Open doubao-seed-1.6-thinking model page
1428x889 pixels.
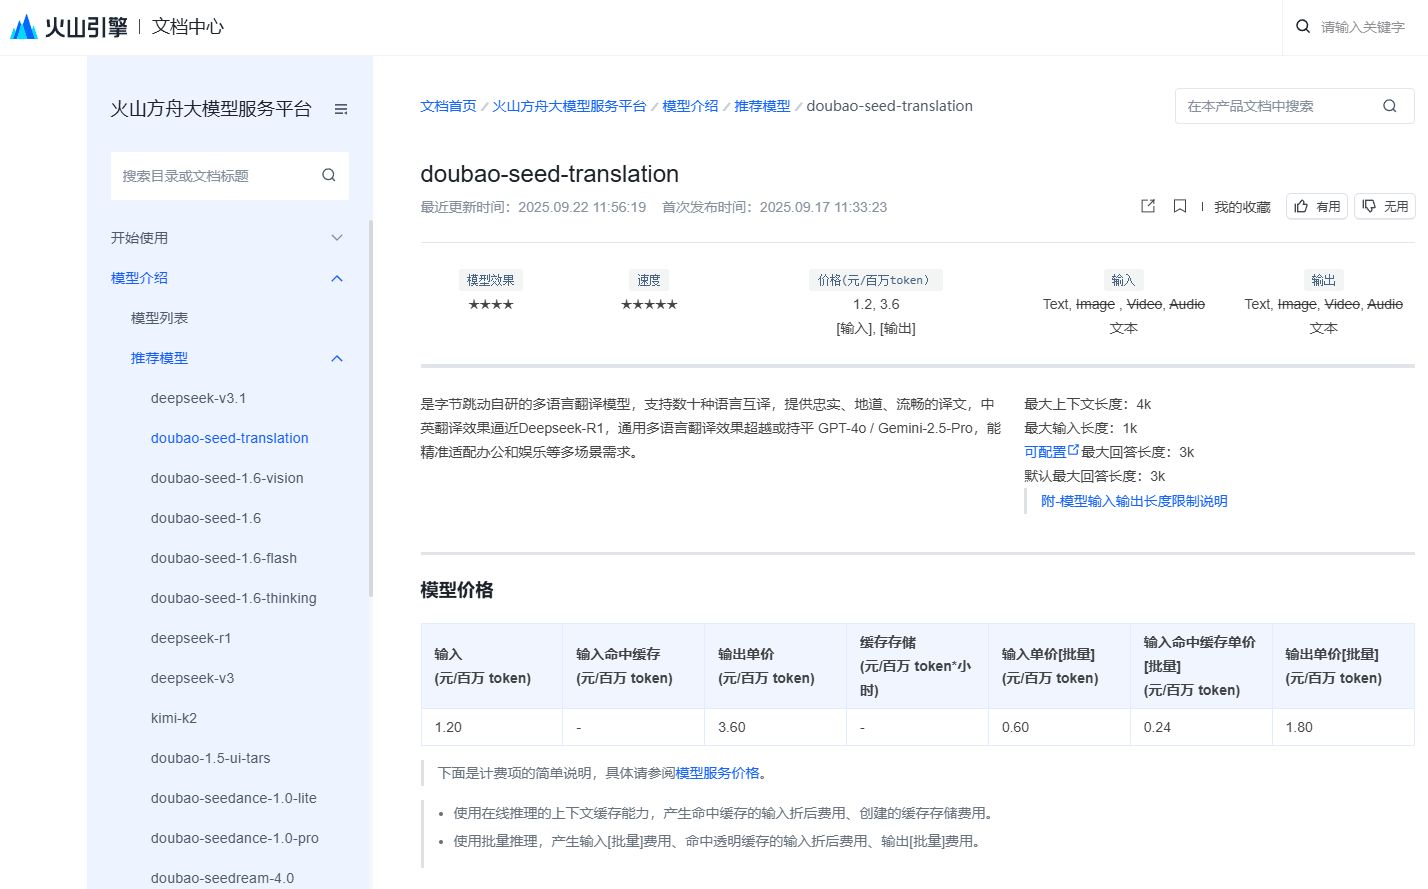[x=234, y=598]
